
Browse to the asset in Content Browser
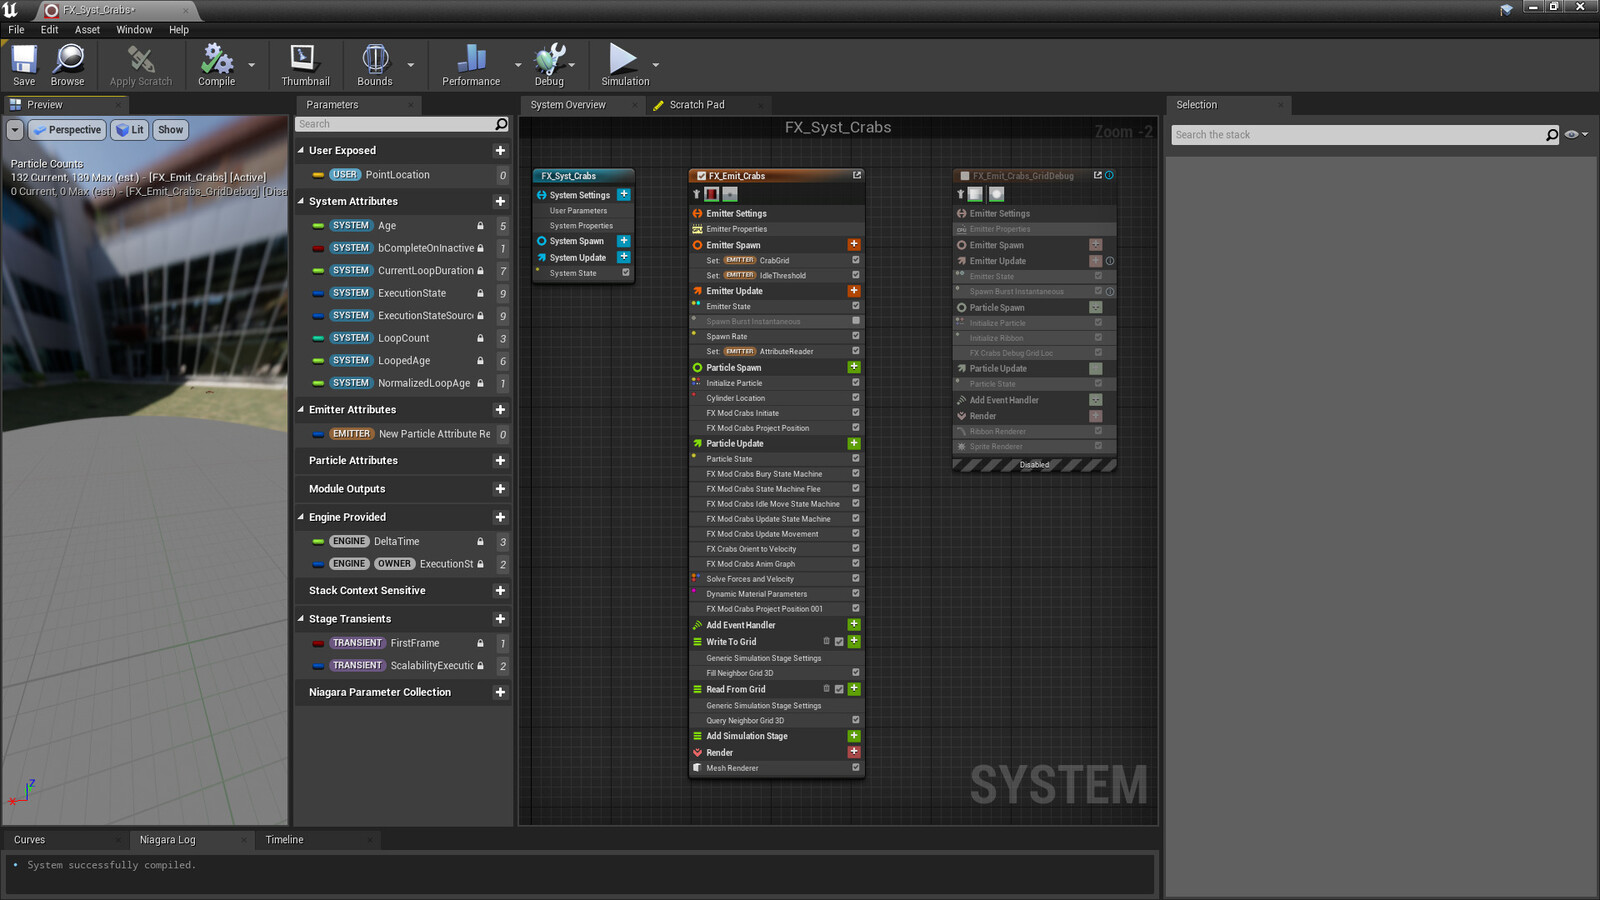pyautogui.click(x=67, y=63)
